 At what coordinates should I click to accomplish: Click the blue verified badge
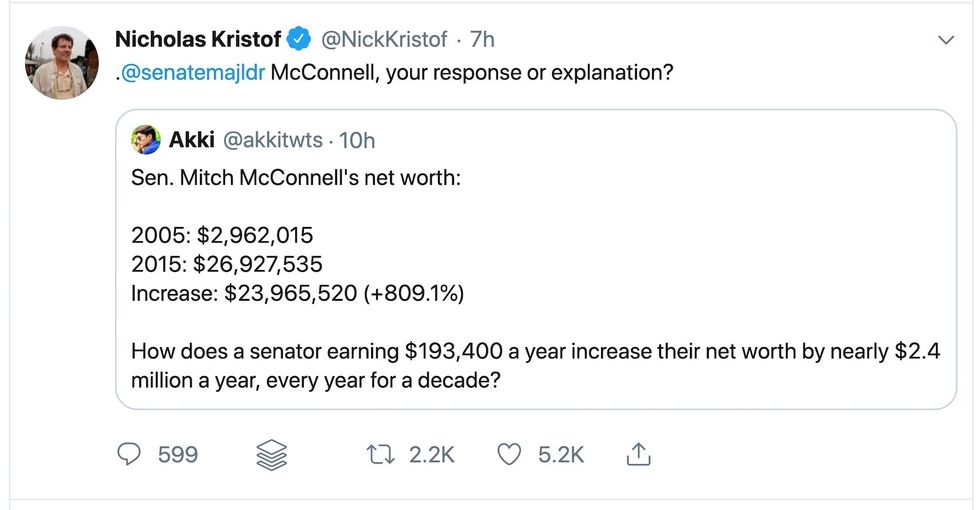tap(298, 40)
